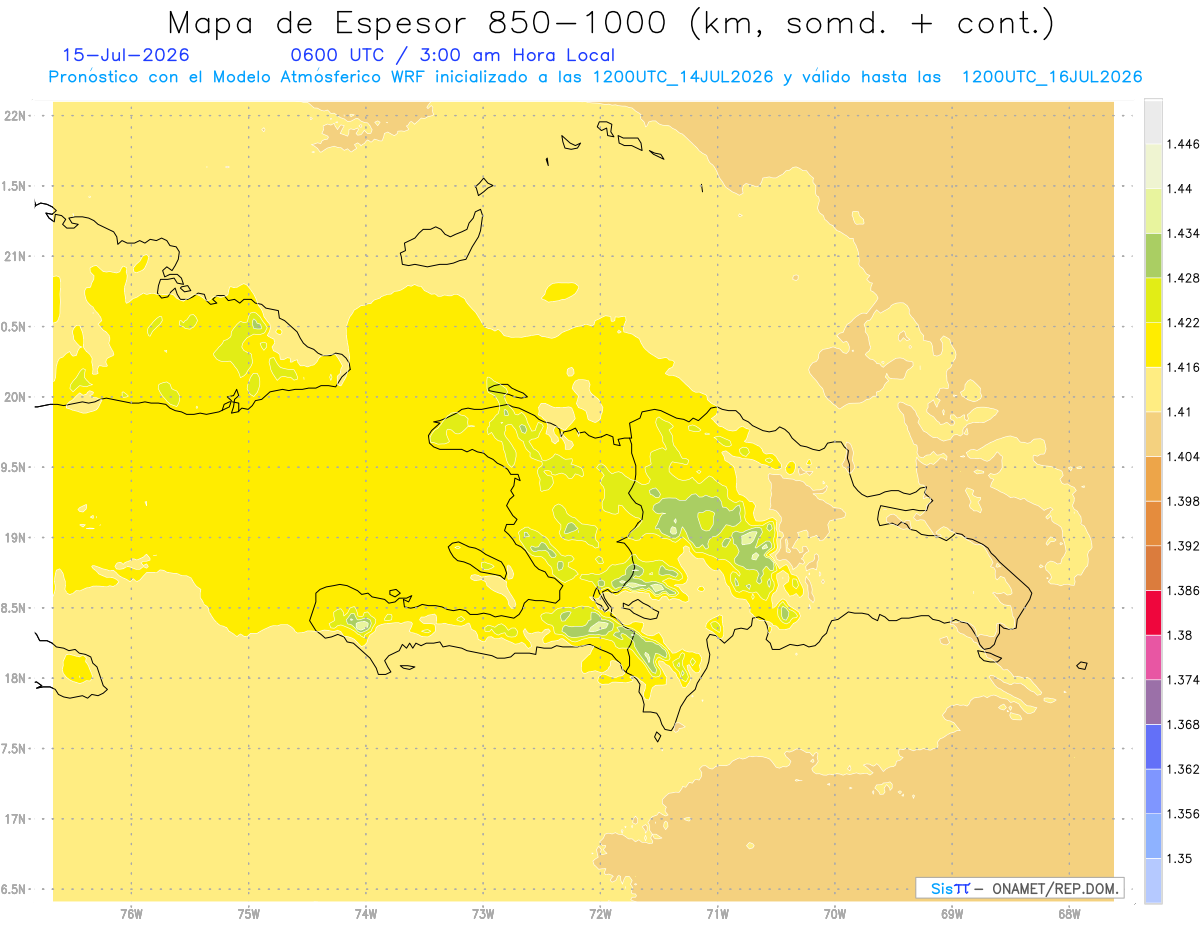The width and height of the screenshot is (1200, 927).
Task: Click the colorbar value '1.428'
Action: (x=1183, y=278)
